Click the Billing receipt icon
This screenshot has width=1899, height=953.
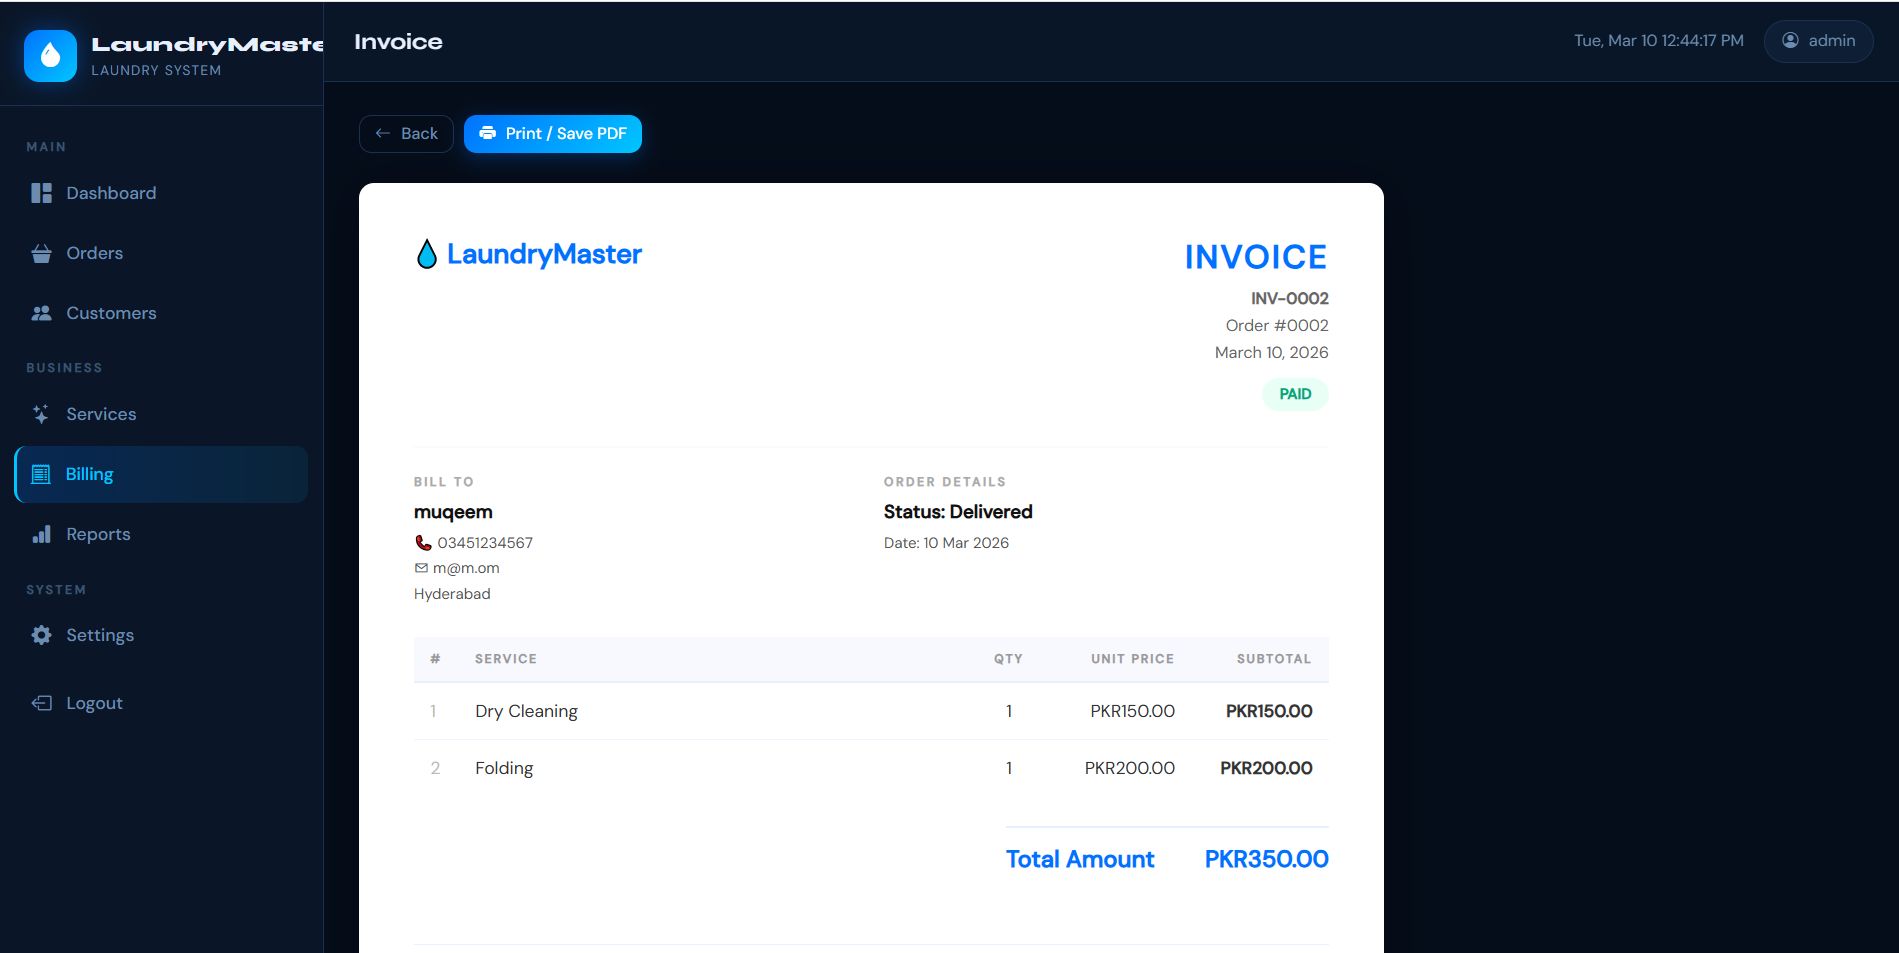click(41, 474)
